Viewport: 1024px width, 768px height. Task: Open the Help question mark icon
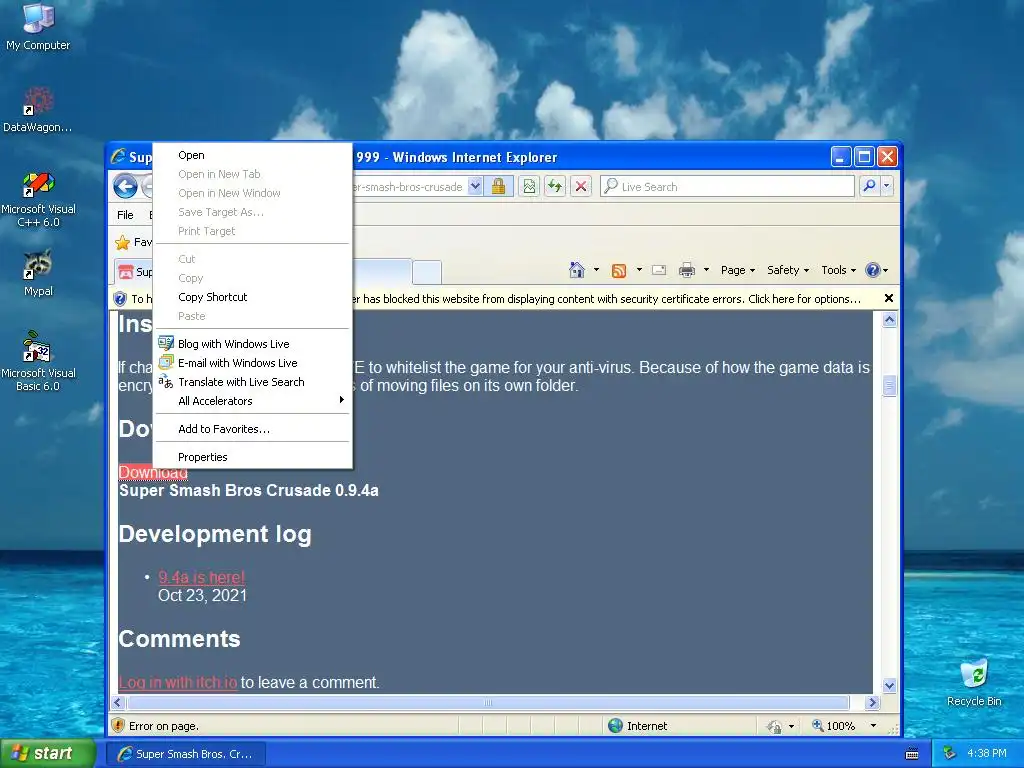tap(872, 270)
